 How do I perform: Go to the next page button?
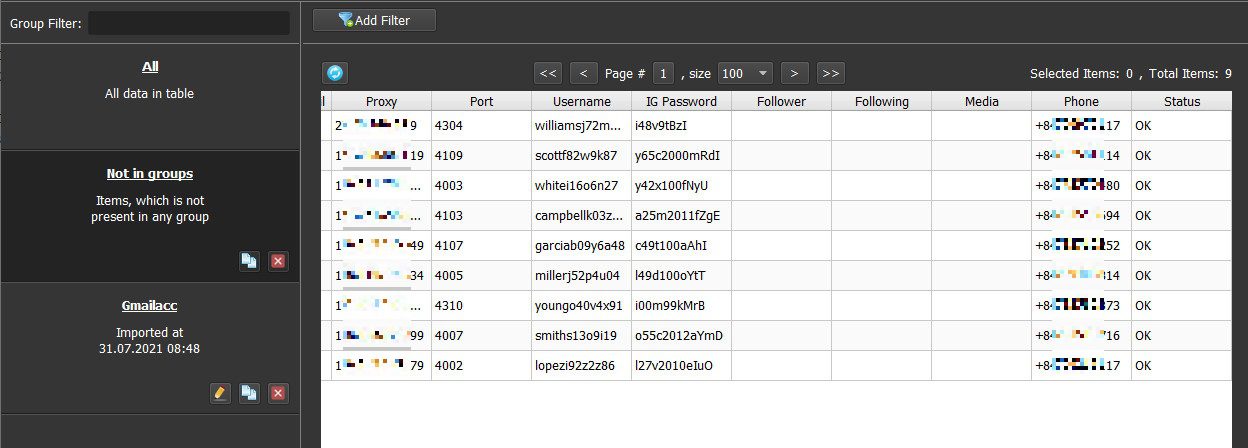pyautogui.click(x=794, y=73)
